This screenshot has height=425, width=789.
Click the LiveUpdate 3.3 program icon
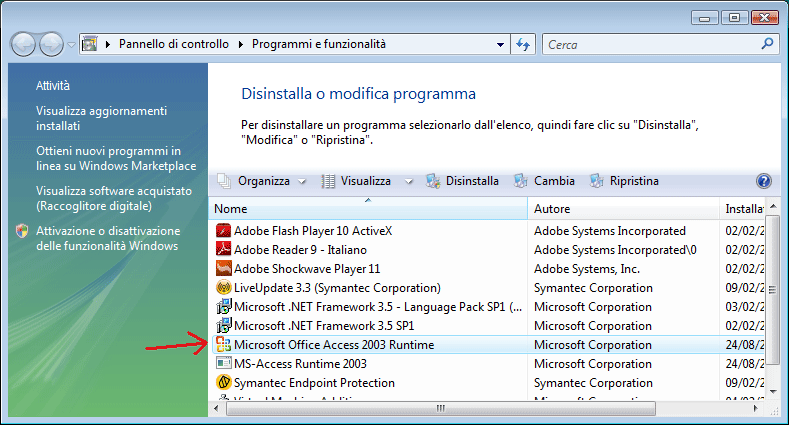coord(224,288)
